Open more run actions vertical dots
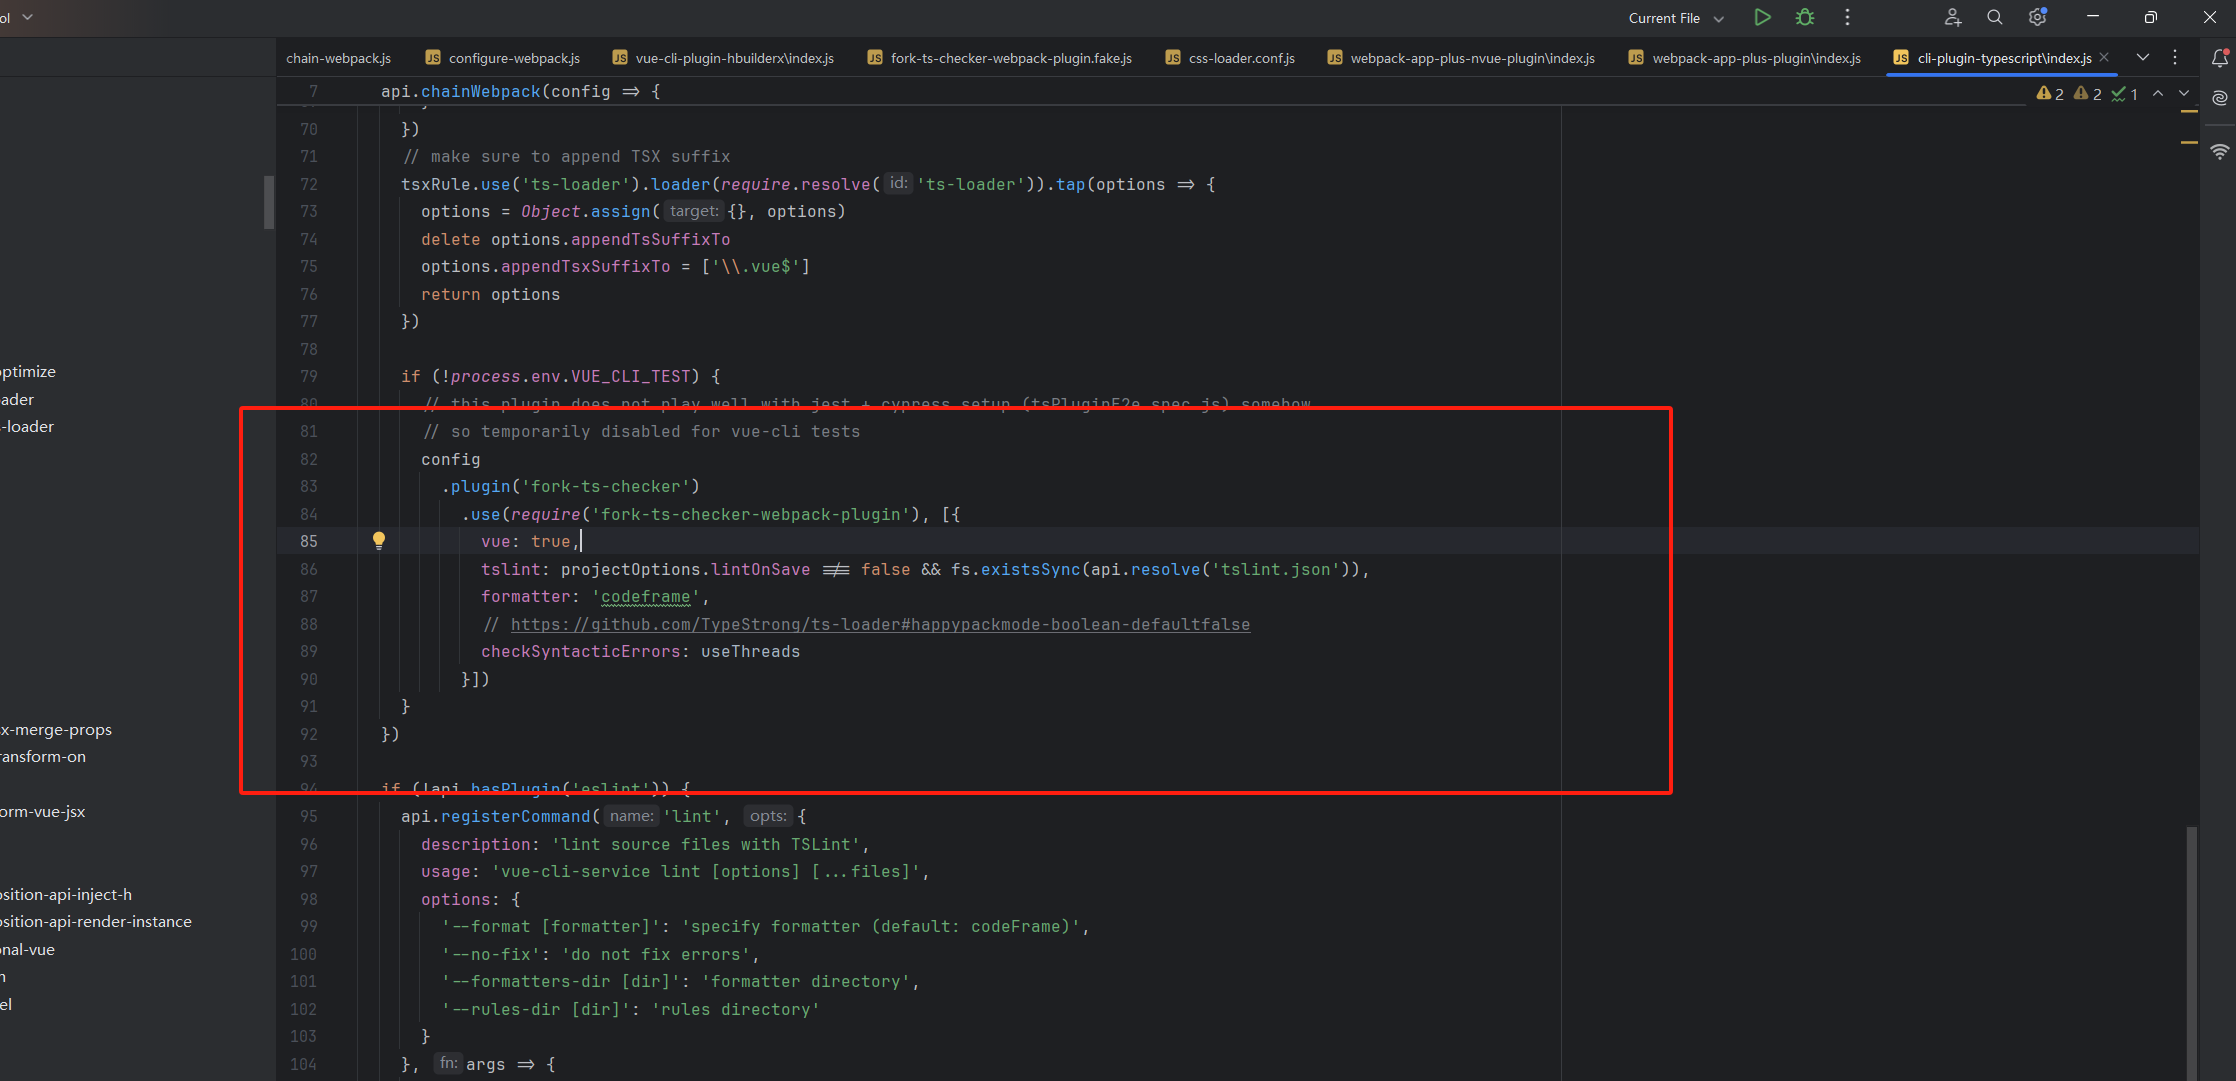Viewport: 2236px width, 1081px height. pyautogui.click(x=1847, y=17)
